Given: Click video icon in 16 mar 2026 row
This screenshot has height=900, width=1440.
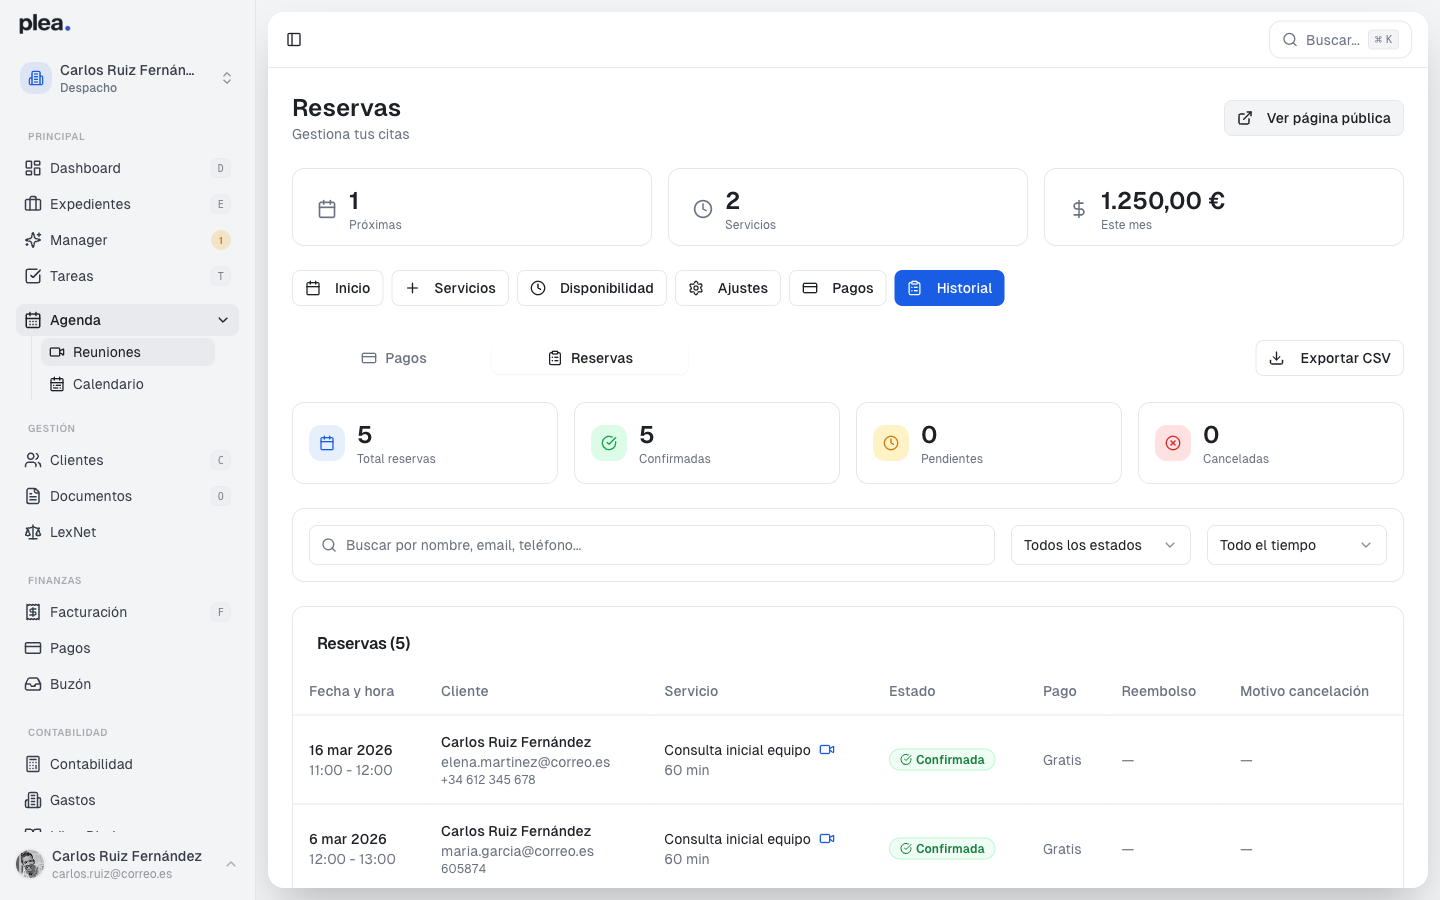Looking at the screenshot, I should tap(827, 750).
